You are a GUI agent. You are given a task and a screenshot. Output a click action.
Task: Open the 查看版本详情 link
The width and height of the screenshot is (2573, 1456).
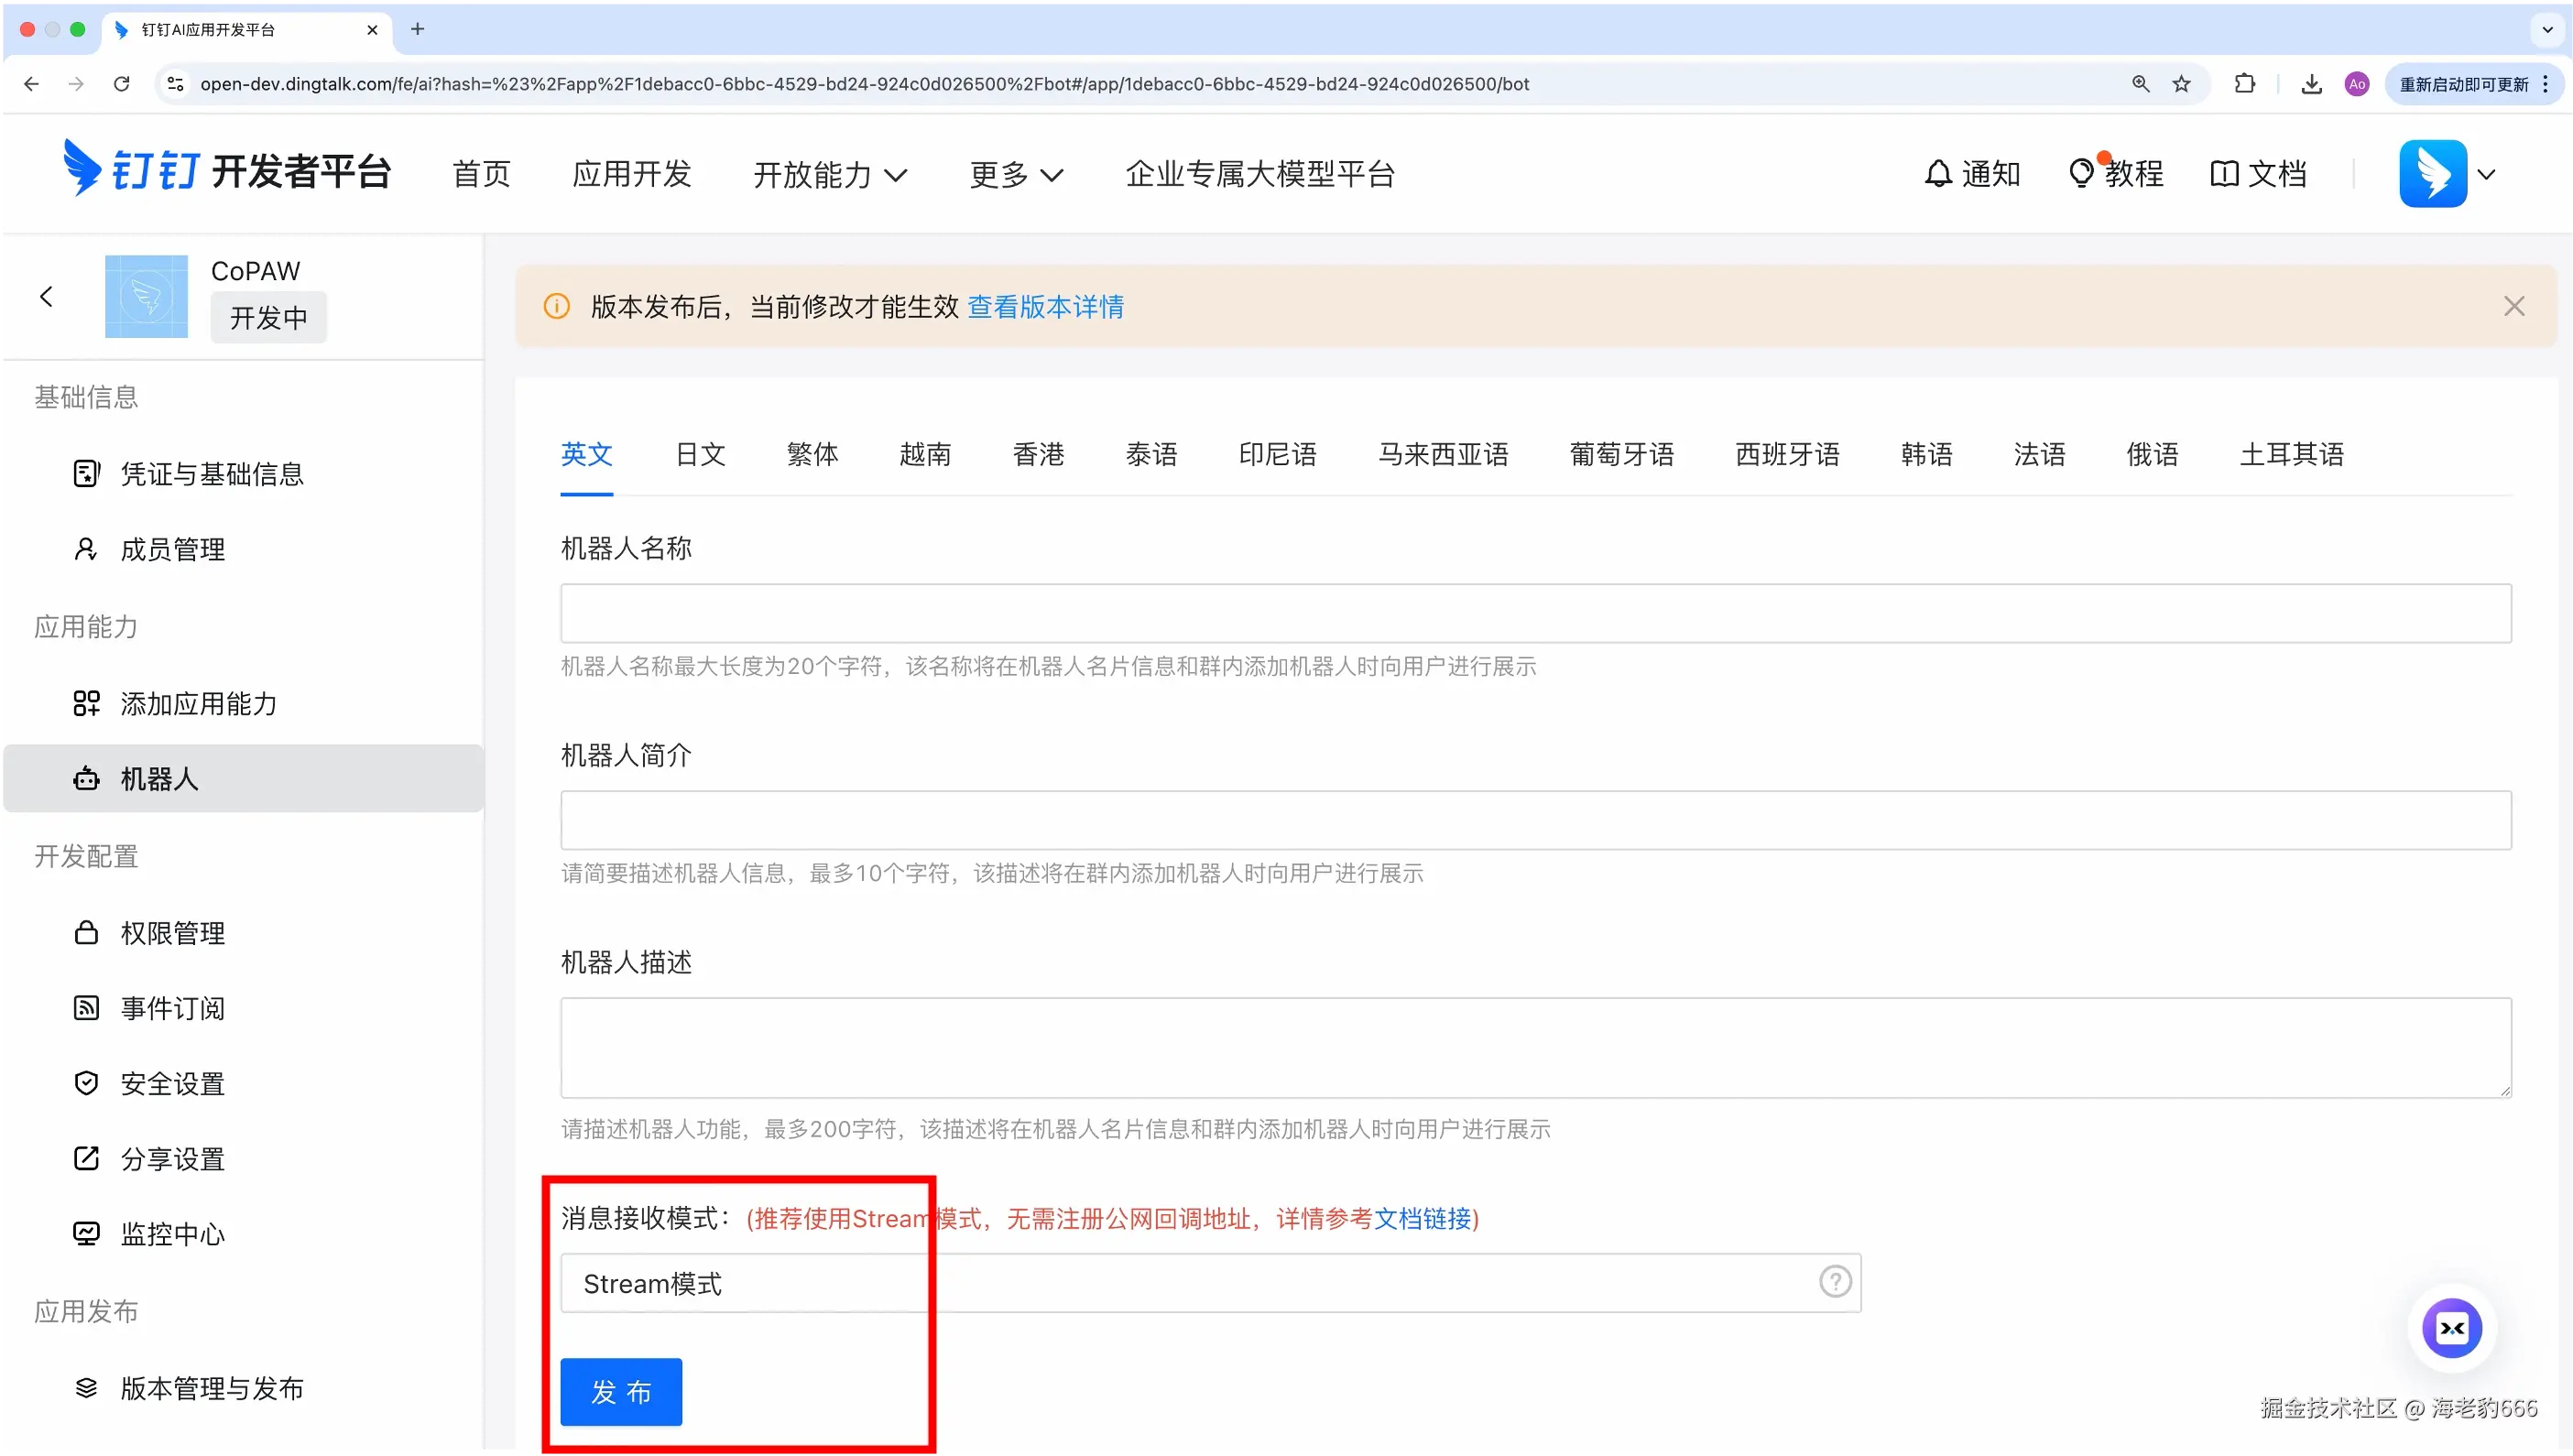pos(1045,306)
